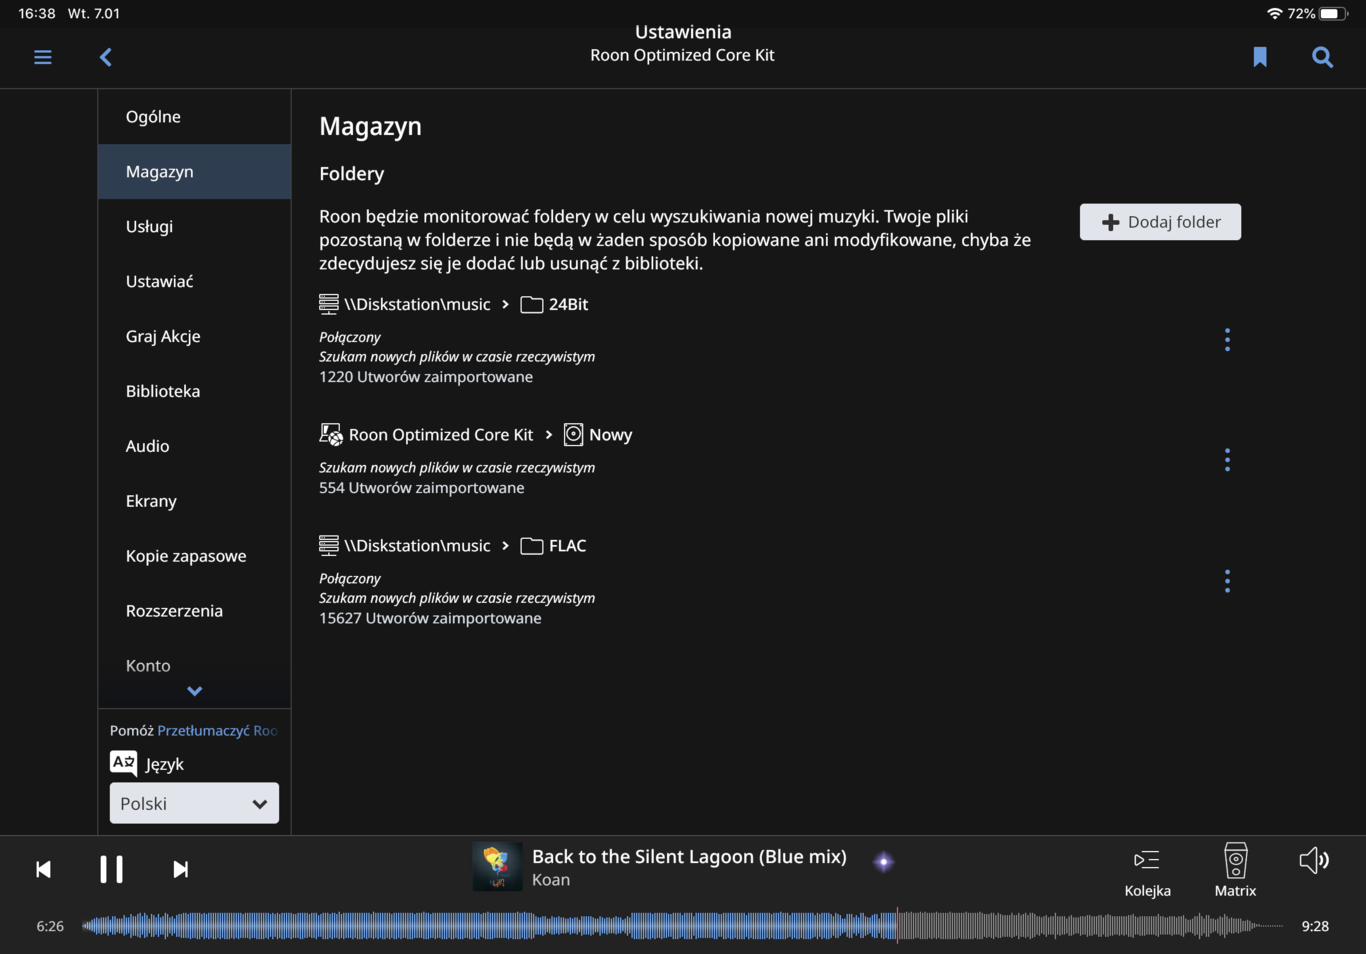1366x954 pixels.
Task: Open options menu for Nowy folder
Action: (x=1227, y=460)
